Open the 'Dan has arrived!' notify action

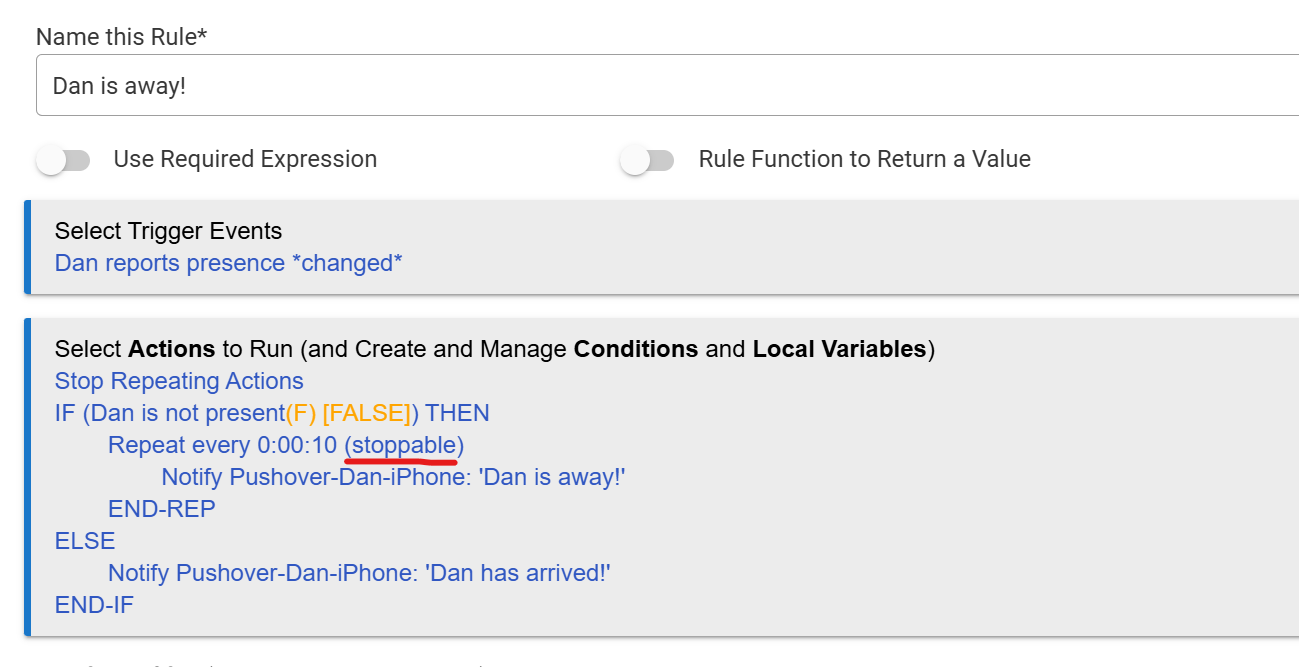point(359,573)
